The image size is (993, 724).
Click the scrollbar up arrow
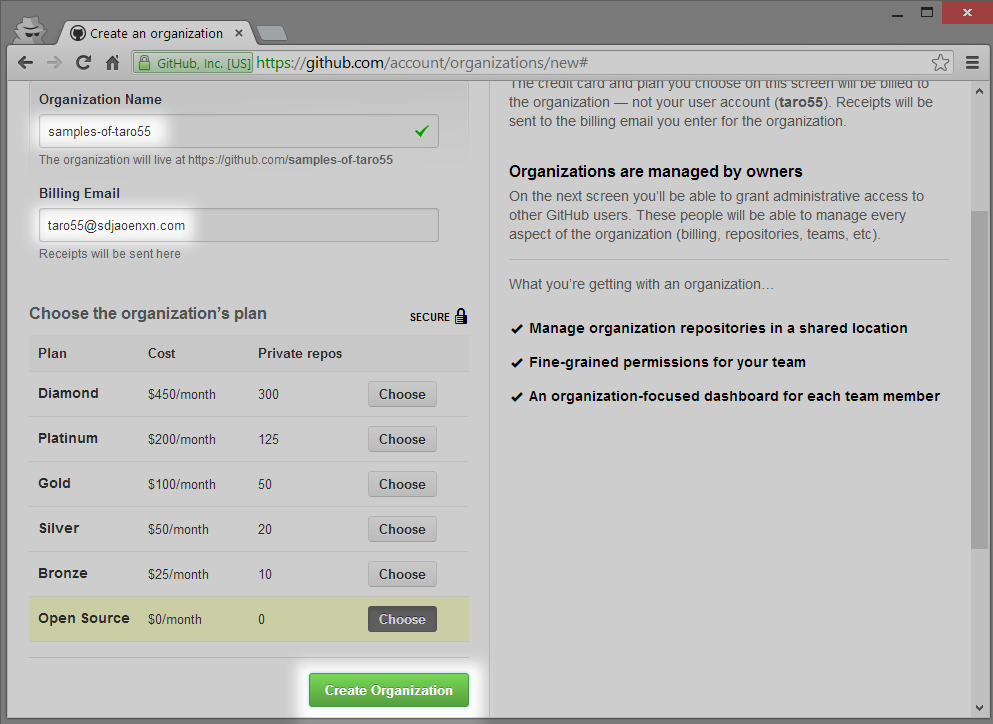[979, 91]
